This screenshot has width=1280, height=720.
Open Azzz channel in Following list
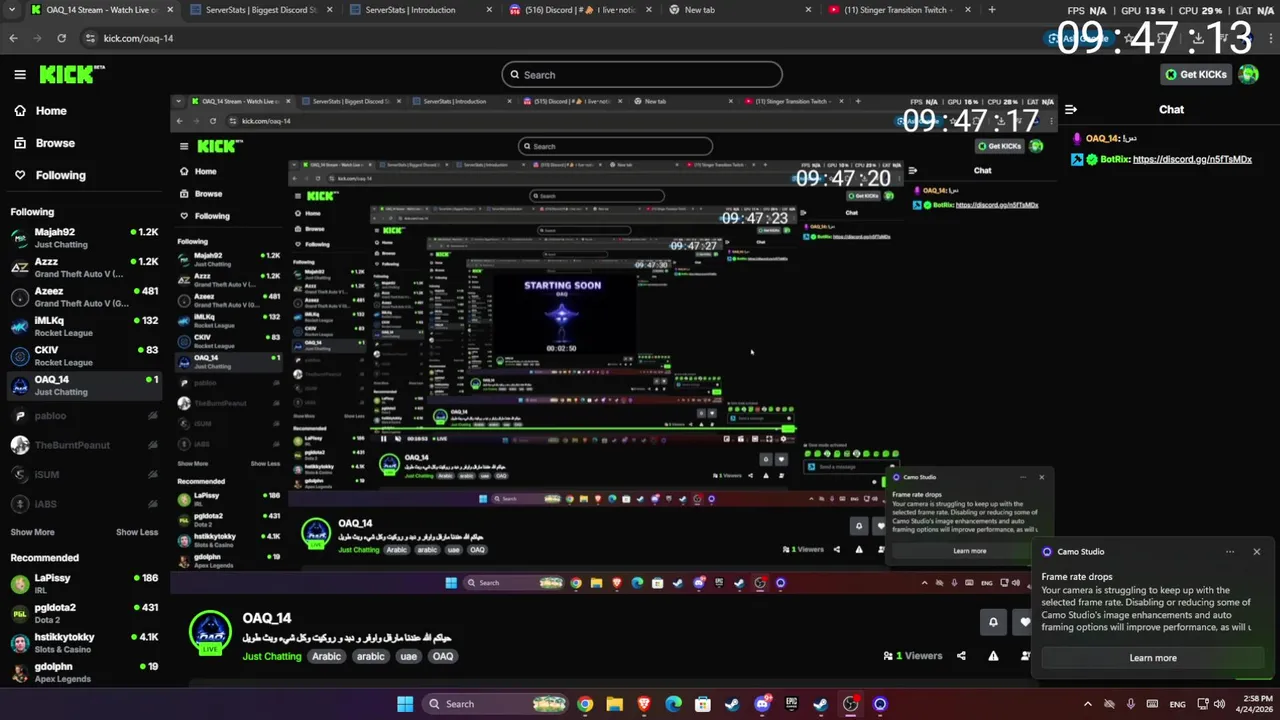click(85, 267)
